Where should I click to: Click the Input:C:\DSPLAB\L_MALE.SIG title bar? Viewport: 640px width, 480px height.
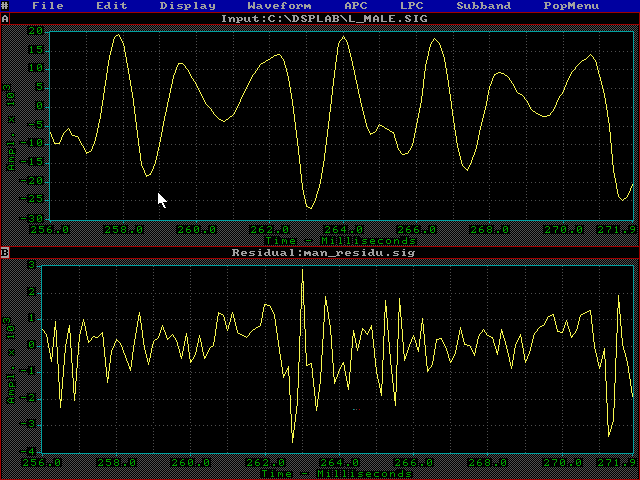pos(324,19)
